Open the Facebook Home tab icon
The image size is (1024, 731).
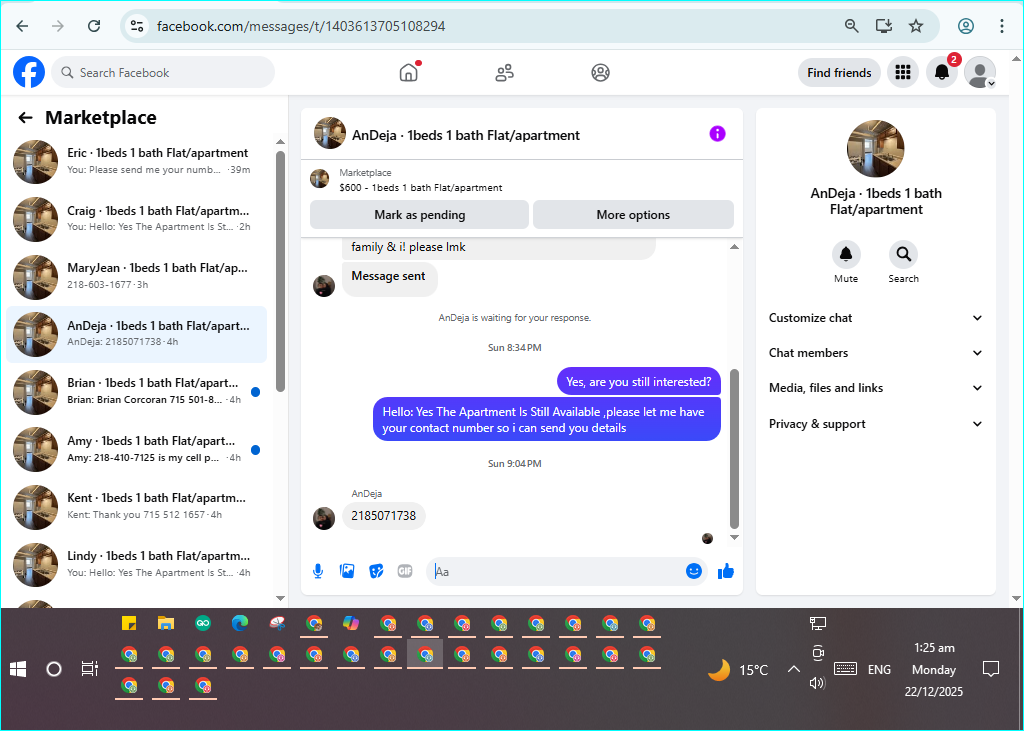tap(409, 72)
